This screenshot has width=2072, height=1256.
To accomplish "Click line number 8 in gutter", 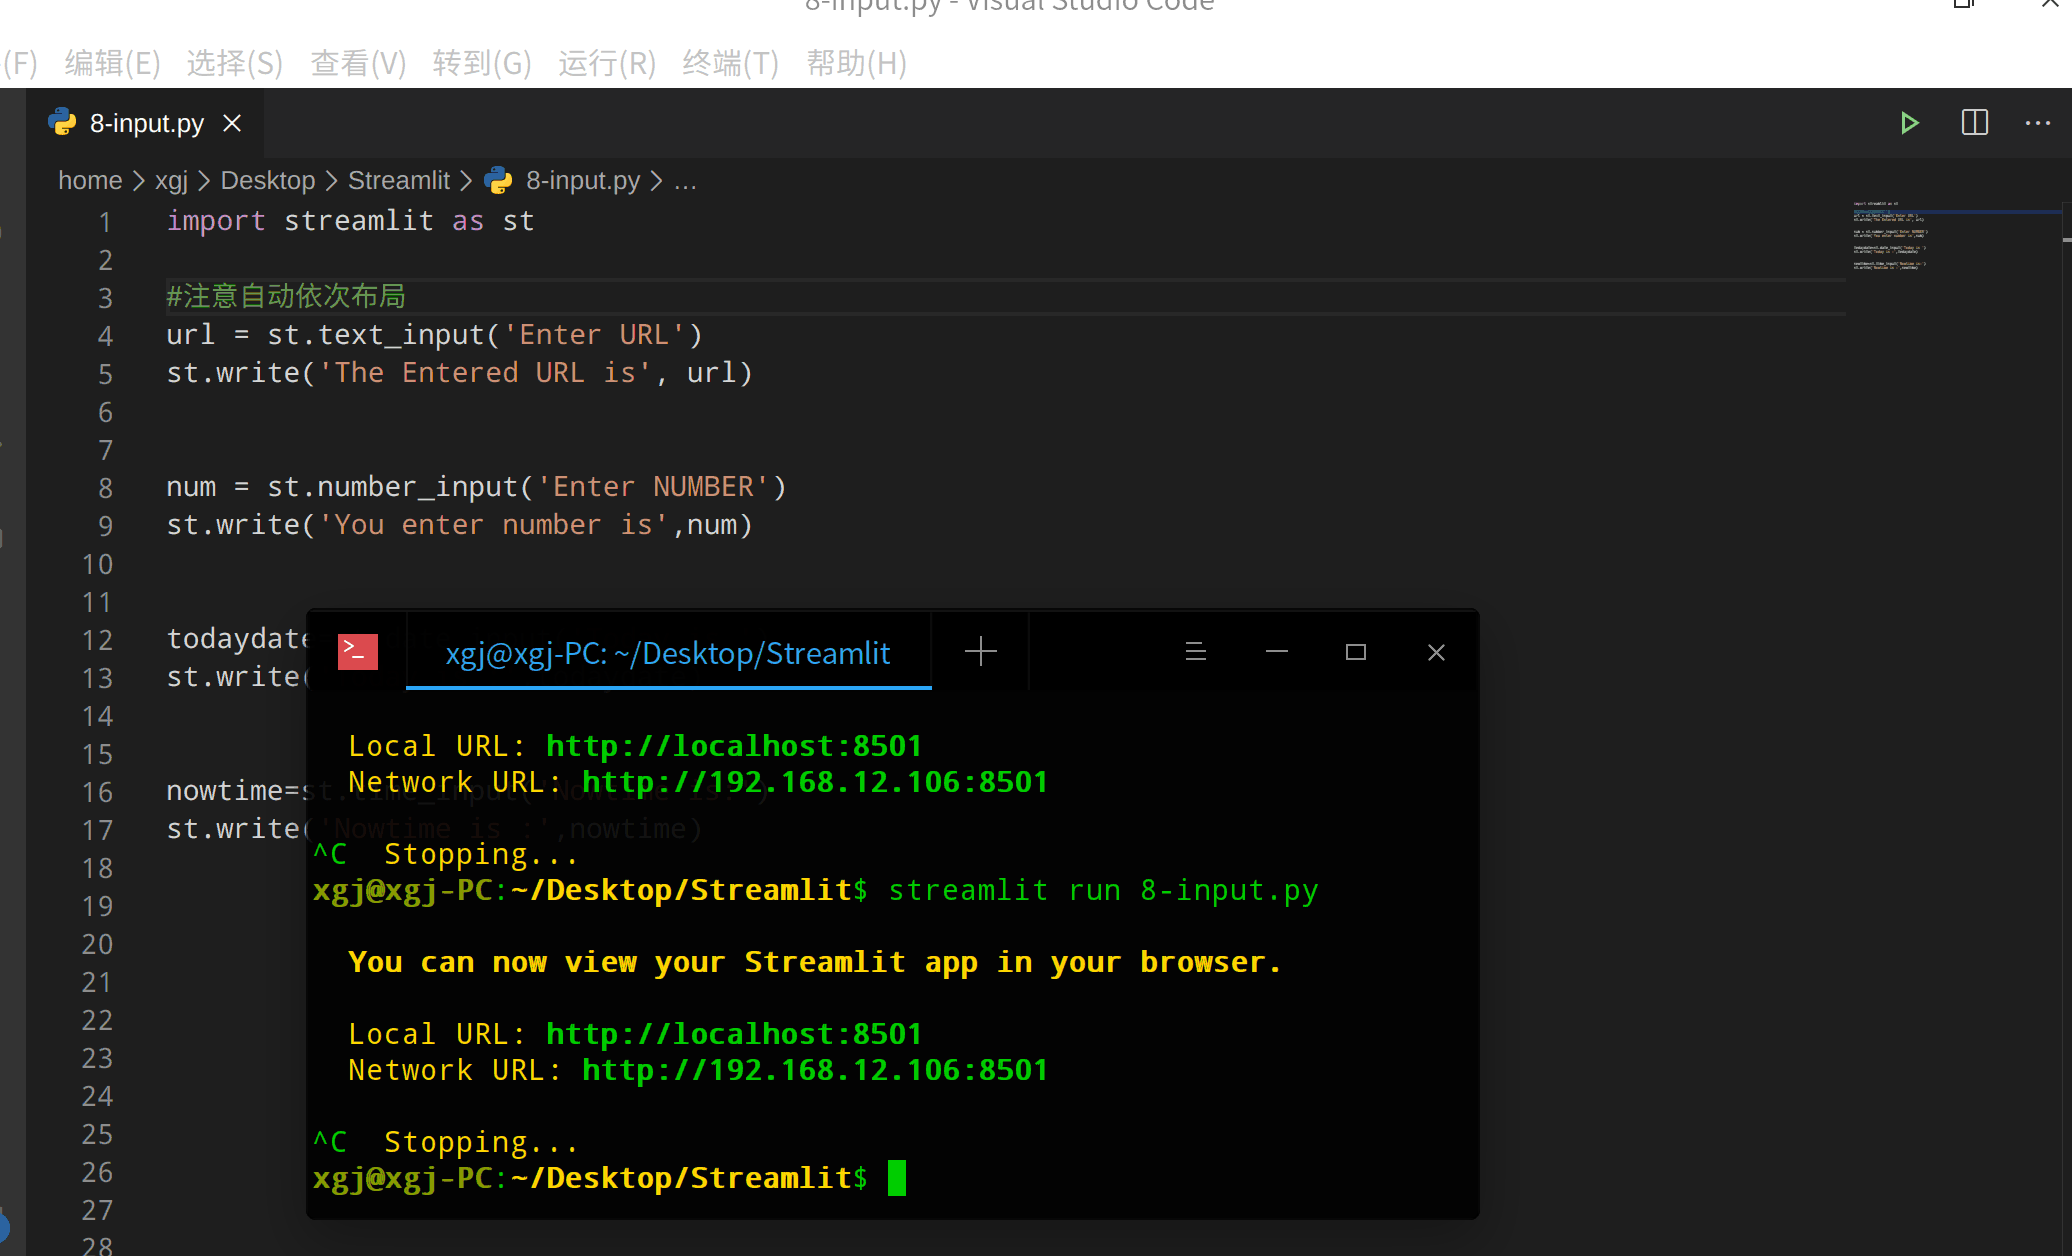I will pos(105,488).
